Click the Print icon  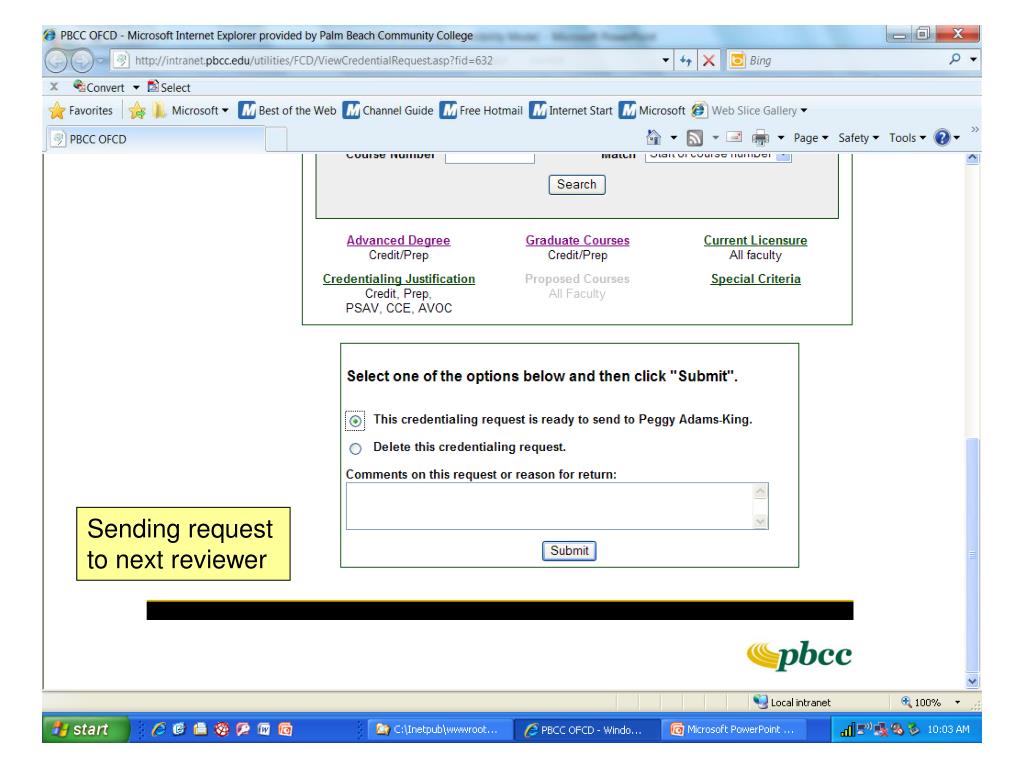click(x=760, y=137)
